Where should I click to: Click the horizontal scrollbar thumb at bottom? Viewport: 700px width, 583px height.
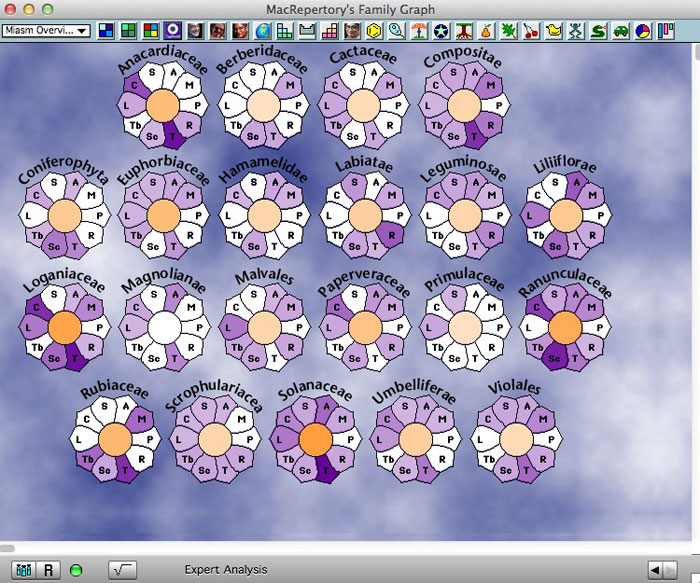[8, 548]
